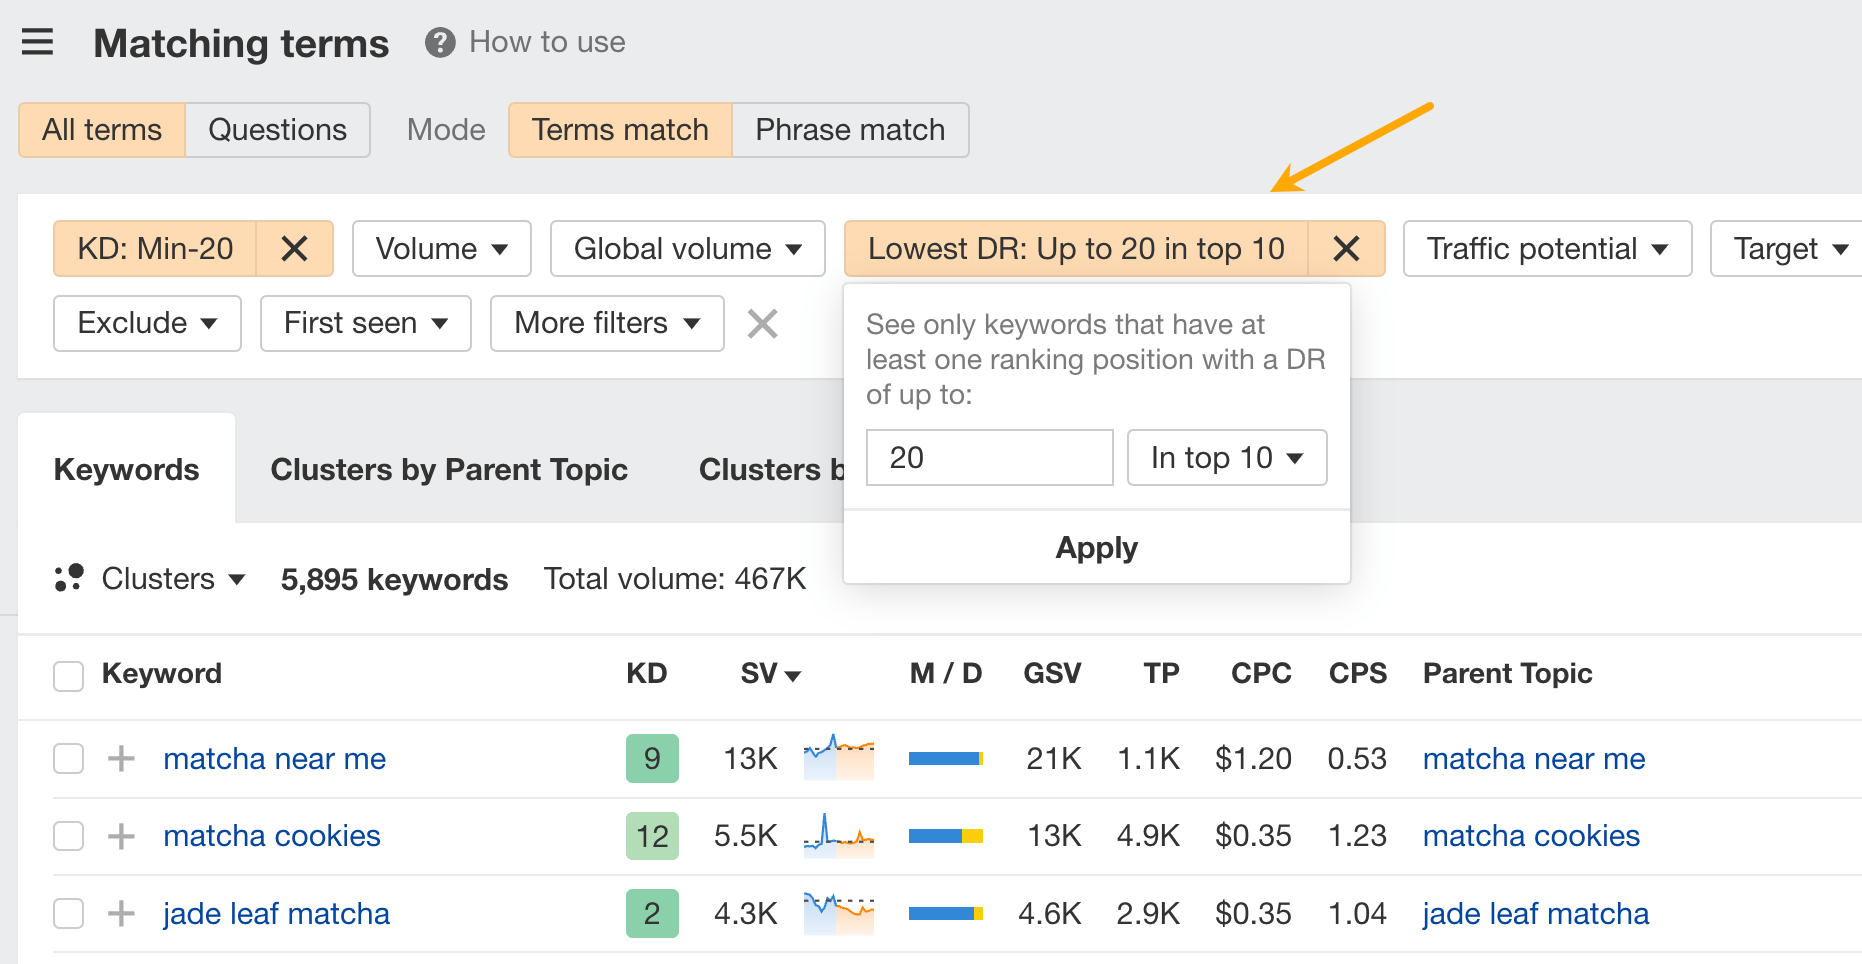Image resolution: width=1862 pixels, height=964 pixels.
Task: Check the matcha cookies row checkbox
Action: [x=68, y=836]
